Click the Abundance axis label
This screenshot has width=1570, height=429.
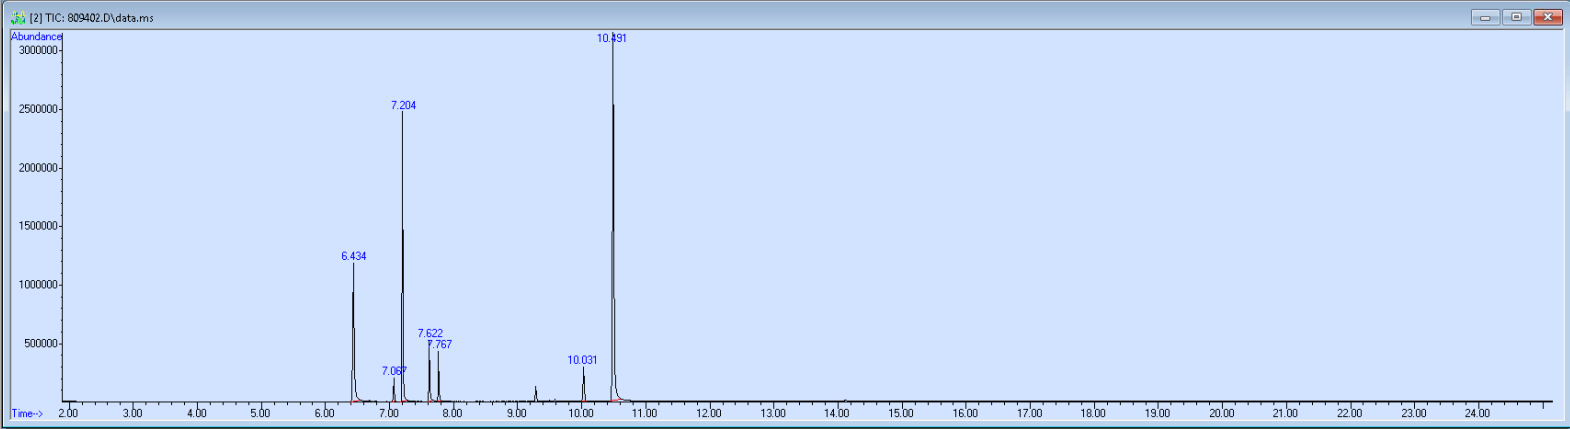pos(36,36)
